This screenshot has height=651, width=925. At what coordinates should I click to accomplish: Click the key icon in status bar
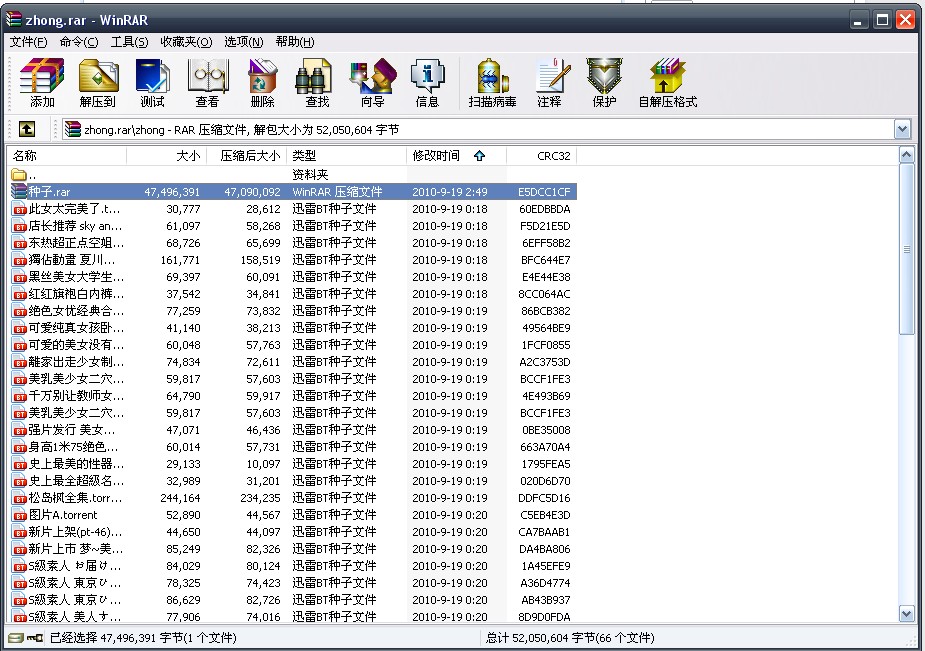click(35, 638)
